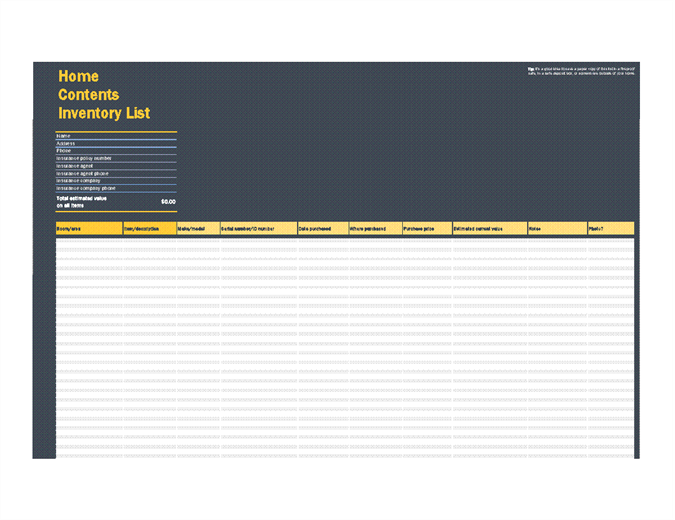
Task: Click the Date purchased column header
Action: [321, 229]
